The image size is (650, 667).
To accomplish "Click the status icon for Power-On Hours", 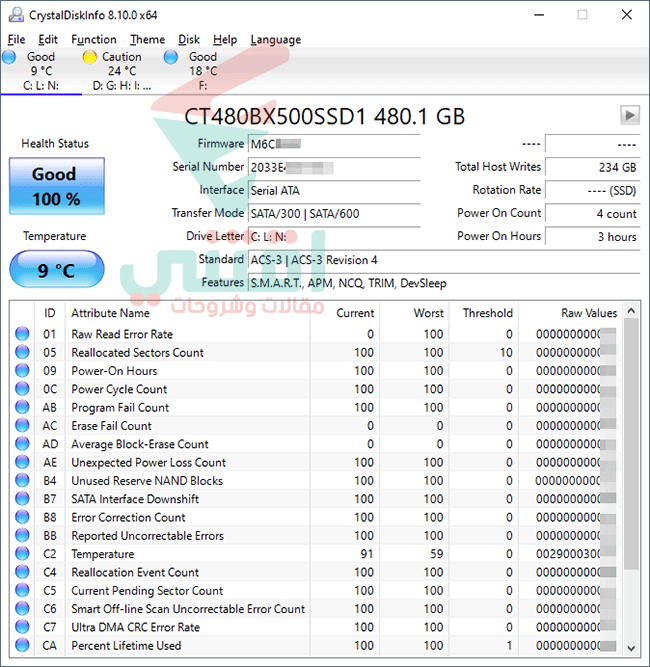I will [x=22, y=371].
